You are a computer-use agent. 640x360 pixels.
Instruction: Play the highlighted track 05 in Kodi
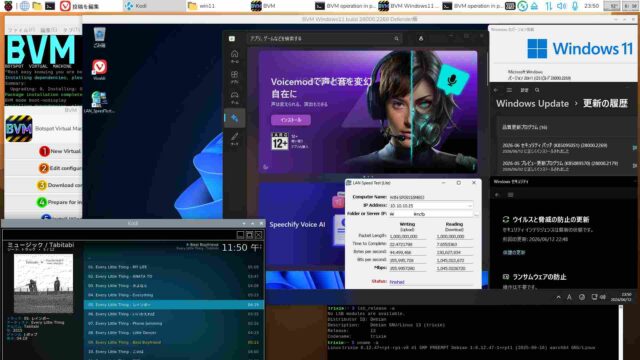point(173,304)
